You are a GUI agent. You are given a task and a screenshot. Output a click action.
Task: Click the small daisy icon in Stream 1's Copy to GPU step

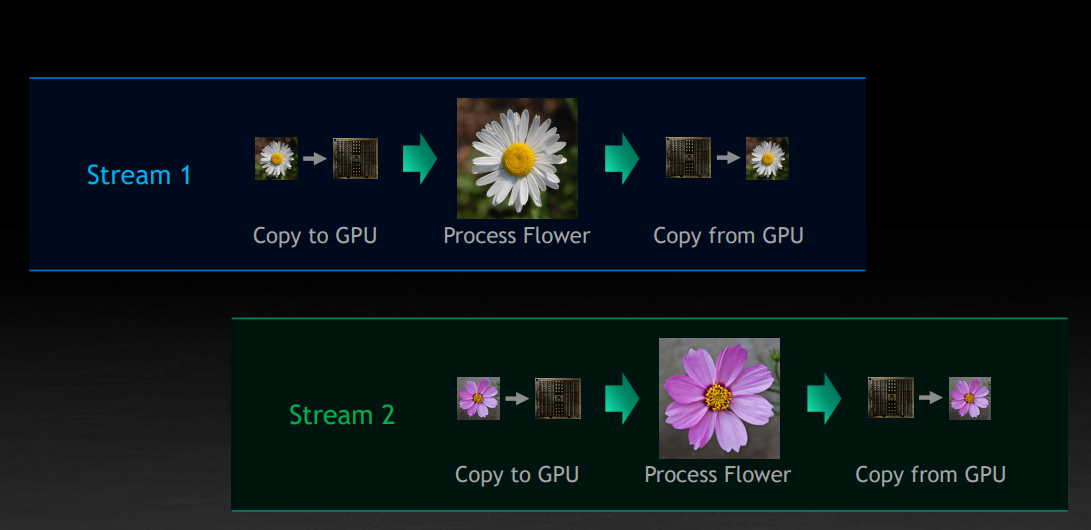[x=276, y=158]
